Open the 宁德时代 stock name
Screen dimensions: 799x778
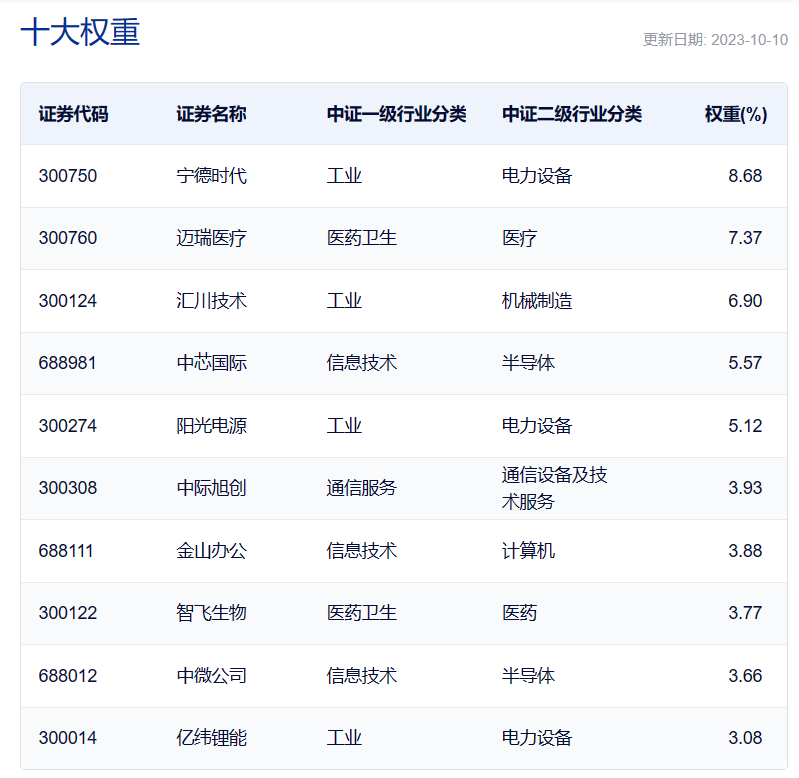pos(211,176)
